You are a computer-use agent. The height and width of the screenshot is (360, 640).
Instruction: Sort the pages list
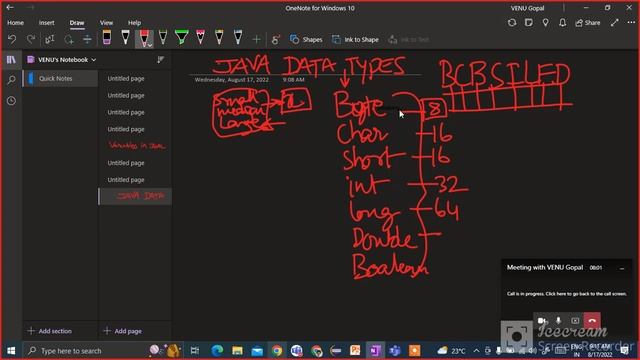(x=161, y=60)
